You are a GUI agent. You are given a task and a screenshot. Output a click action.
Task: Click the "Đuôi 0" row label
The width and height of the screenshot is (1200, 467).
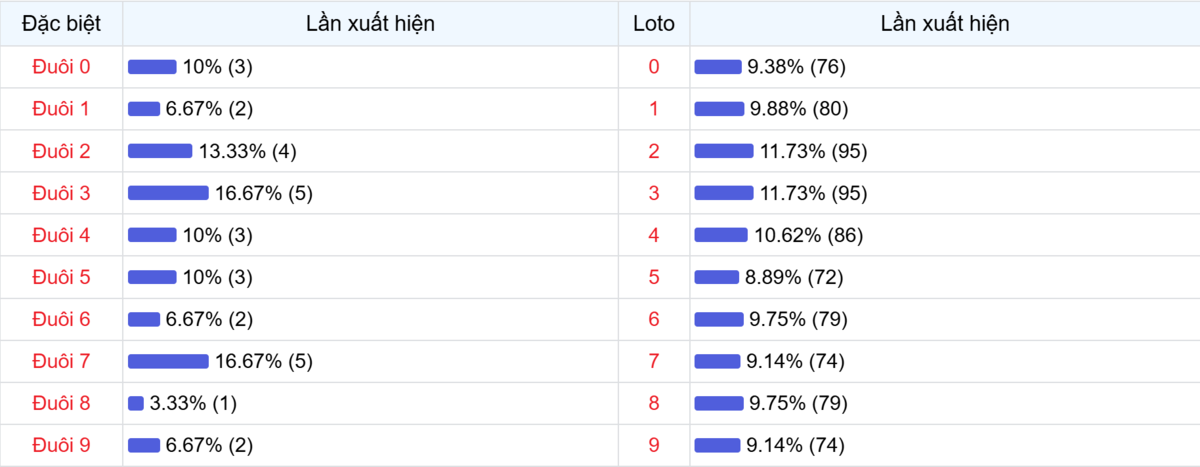(61, 67)
